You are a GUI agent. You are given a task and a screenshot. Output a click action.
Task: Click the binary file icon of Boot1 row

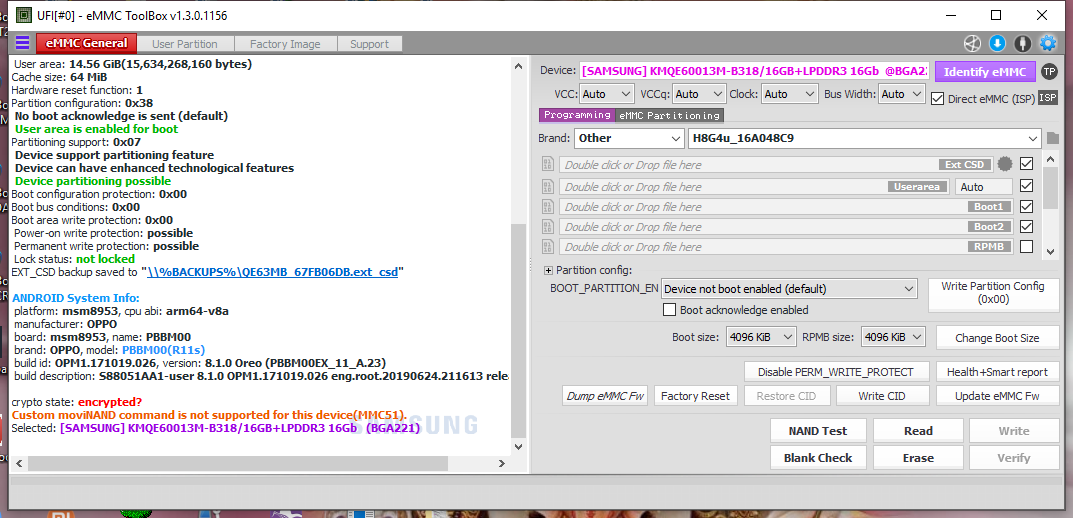[x=547, y=207]
